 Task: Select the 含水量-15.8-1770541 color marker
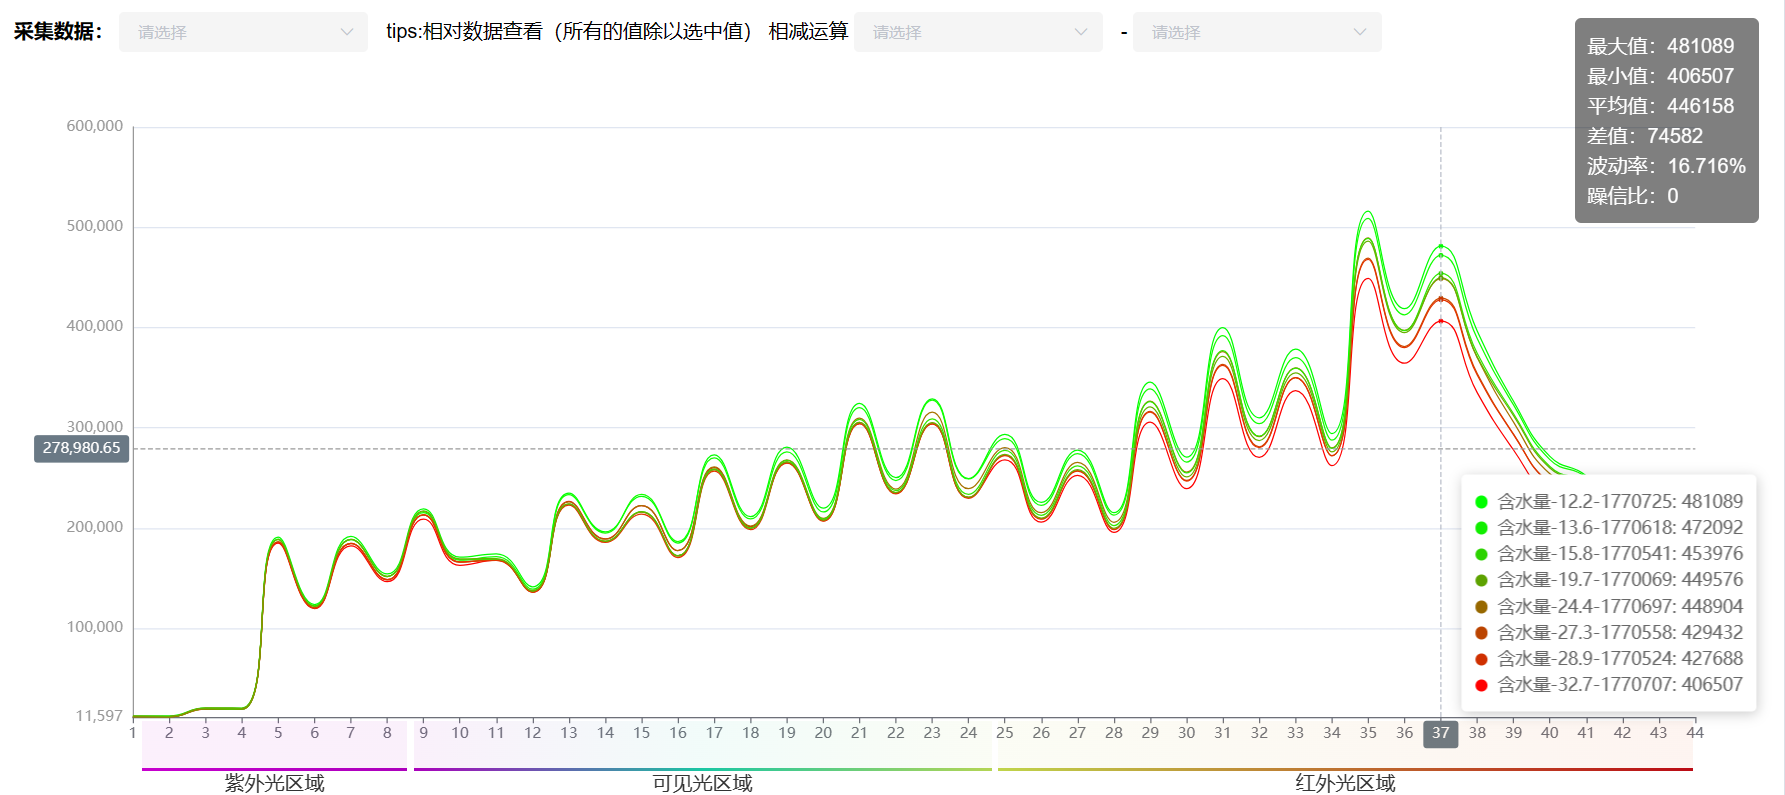click(x=1481, y=554)
